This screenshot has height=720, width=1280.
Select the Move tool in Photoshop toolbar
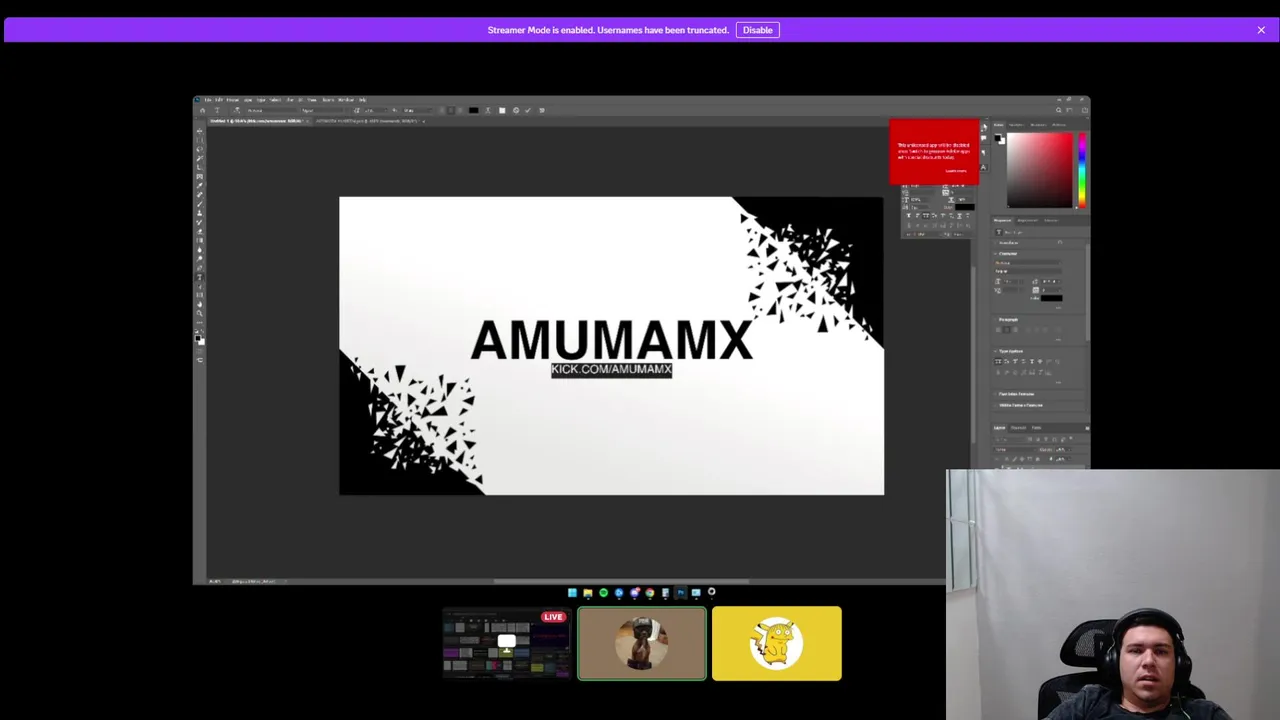coord(199,131)
